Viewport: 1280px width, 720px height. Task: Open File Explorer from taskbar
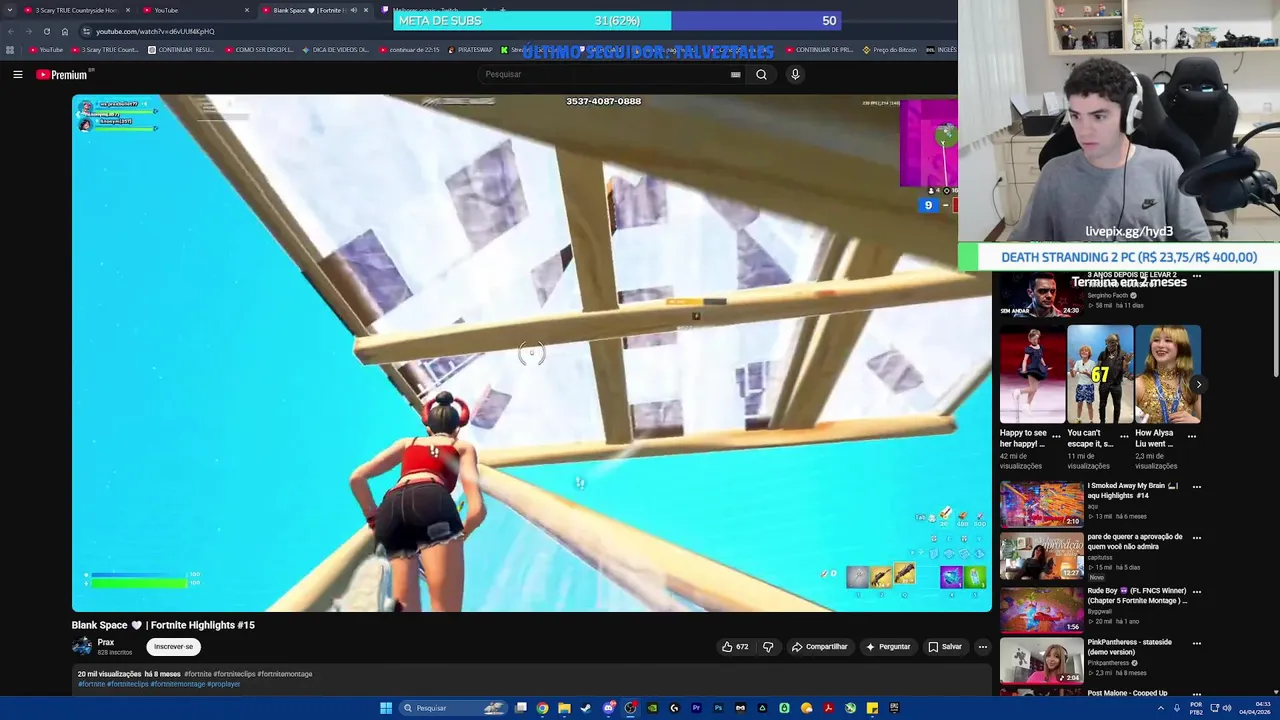pos(564,708)
